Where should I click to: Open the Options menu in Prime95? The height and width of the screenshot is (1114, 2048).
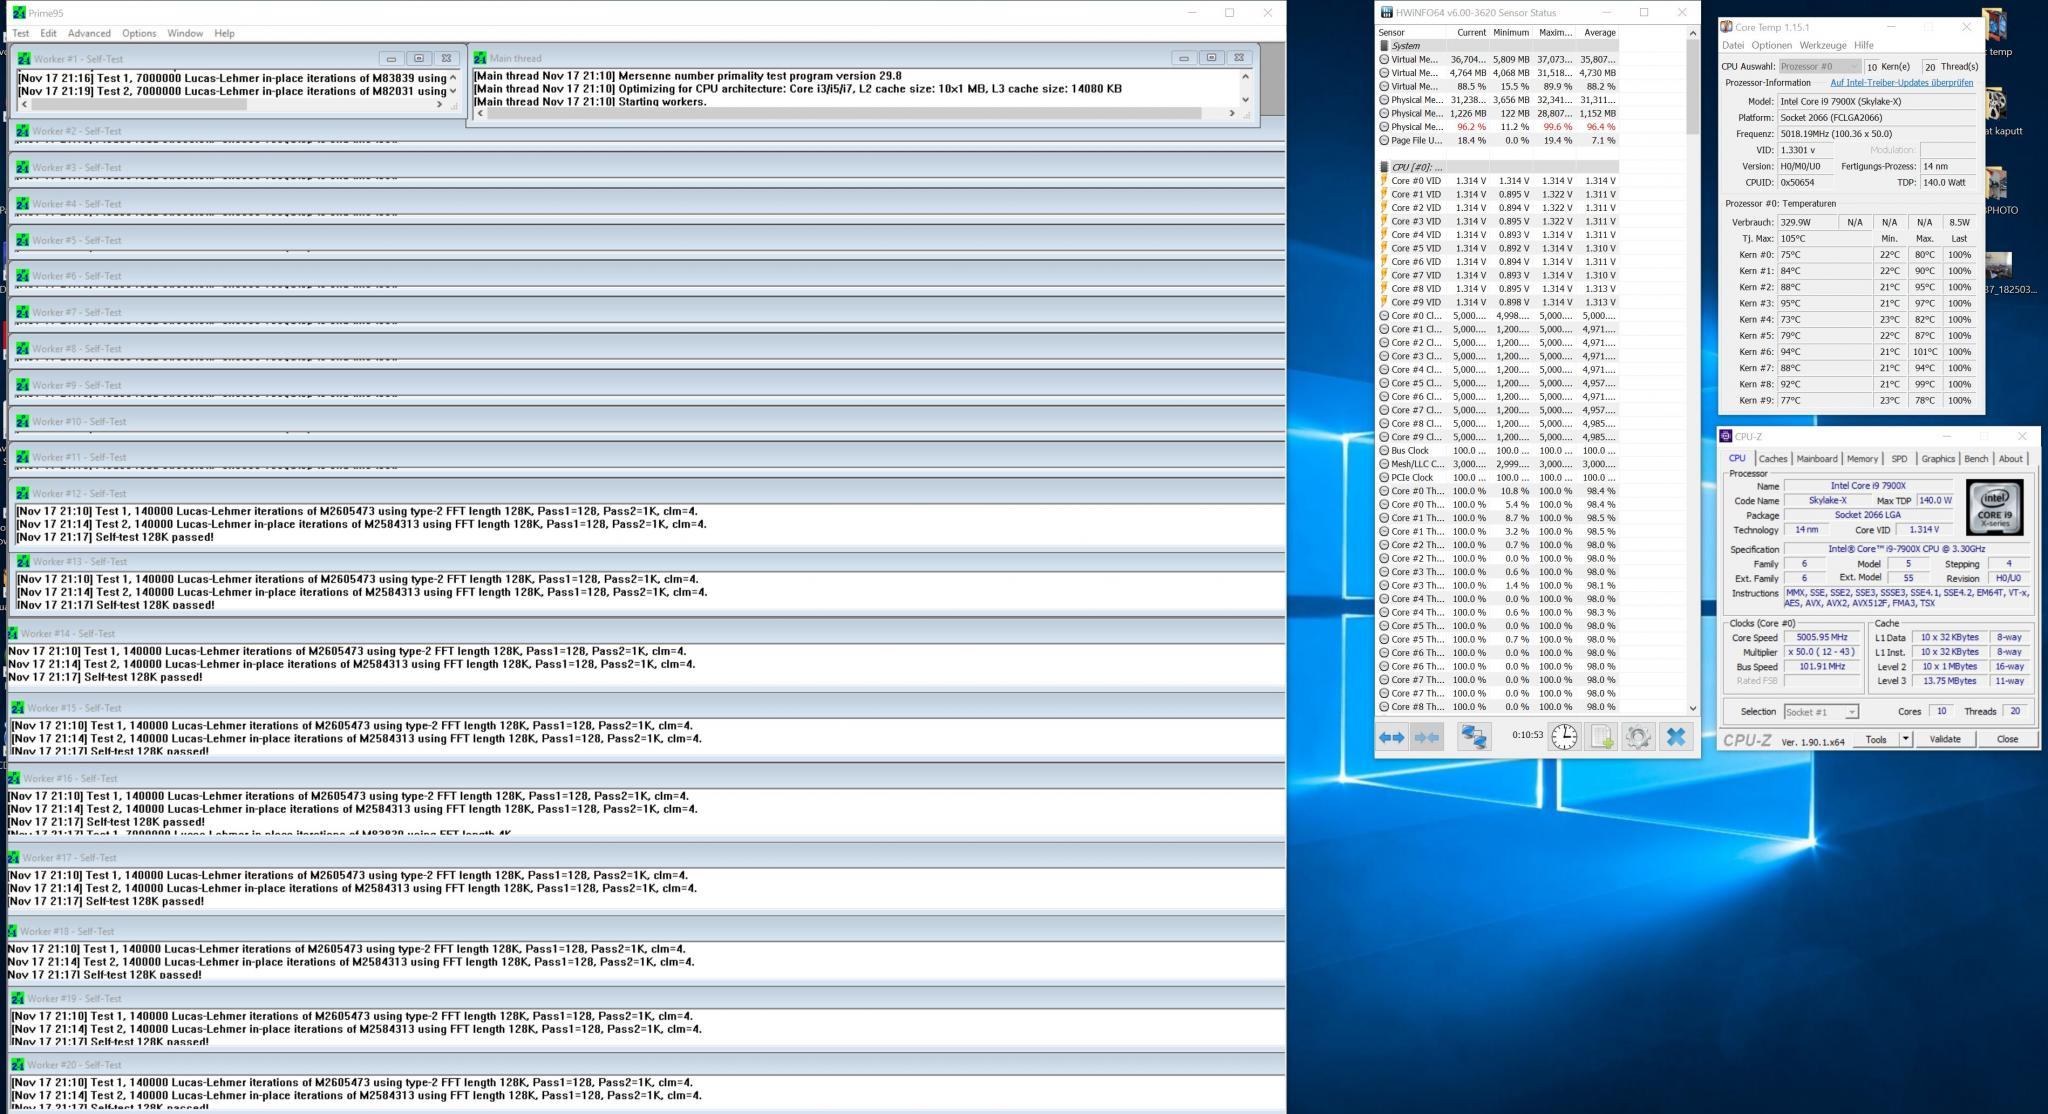point(139,33)
